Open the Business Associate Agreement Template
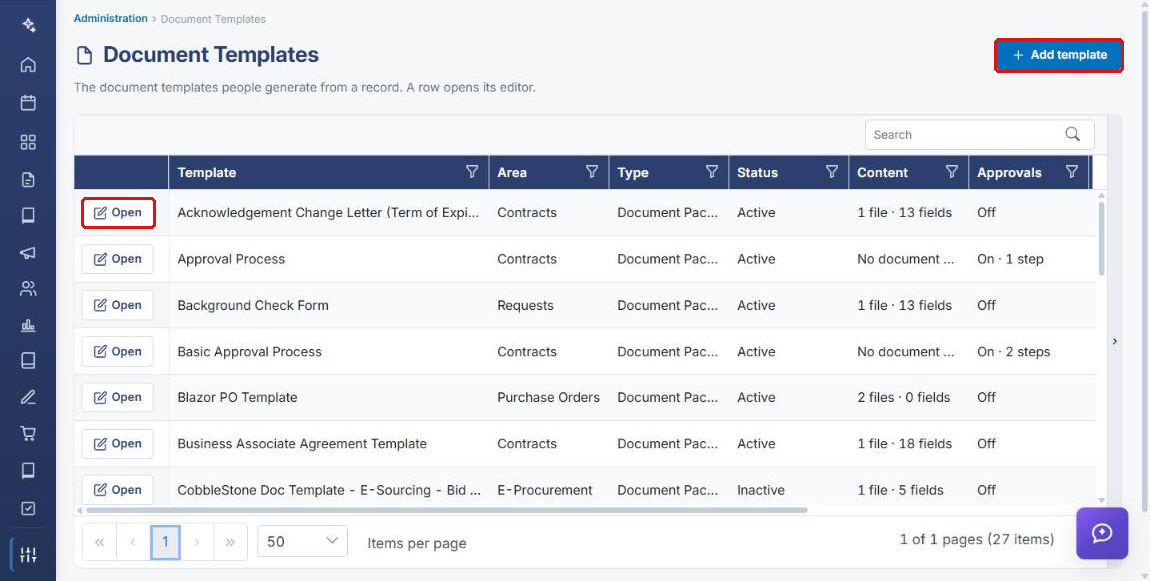The height and width of the screenshot is (581, 1150). coord(117,444)
